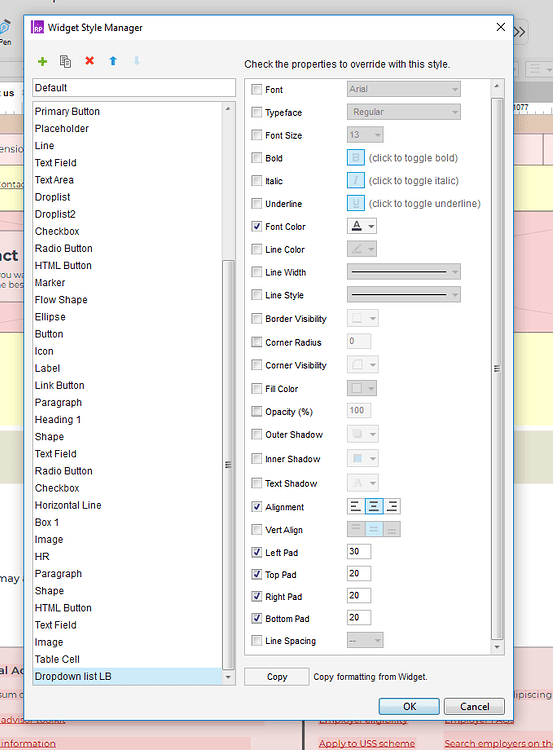Select bottom vertical align icon
Screen dimensions: 553x750
click(392, 529)
